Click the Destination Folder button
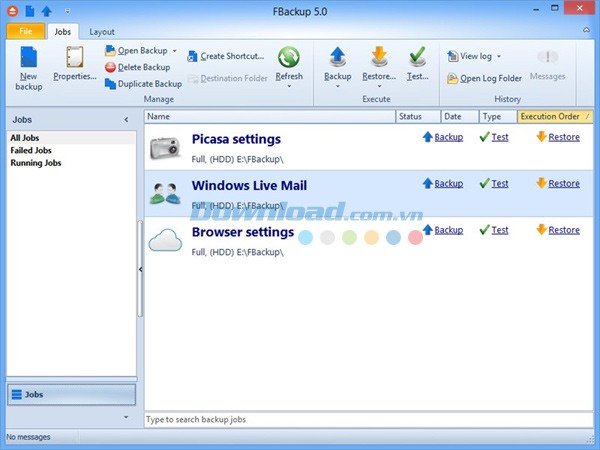 227,78
